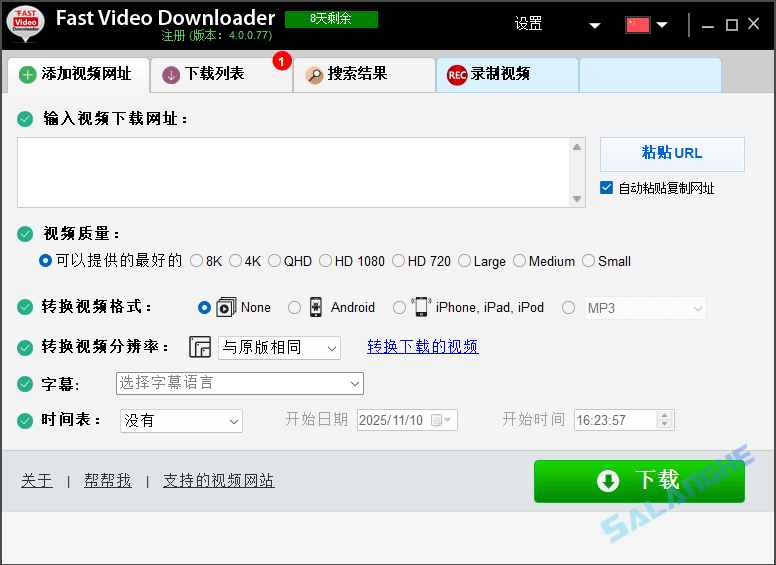
Task: Click the purple download icon on 下载列表 tab
Action: pyautogui.click(x=171, y=75)
